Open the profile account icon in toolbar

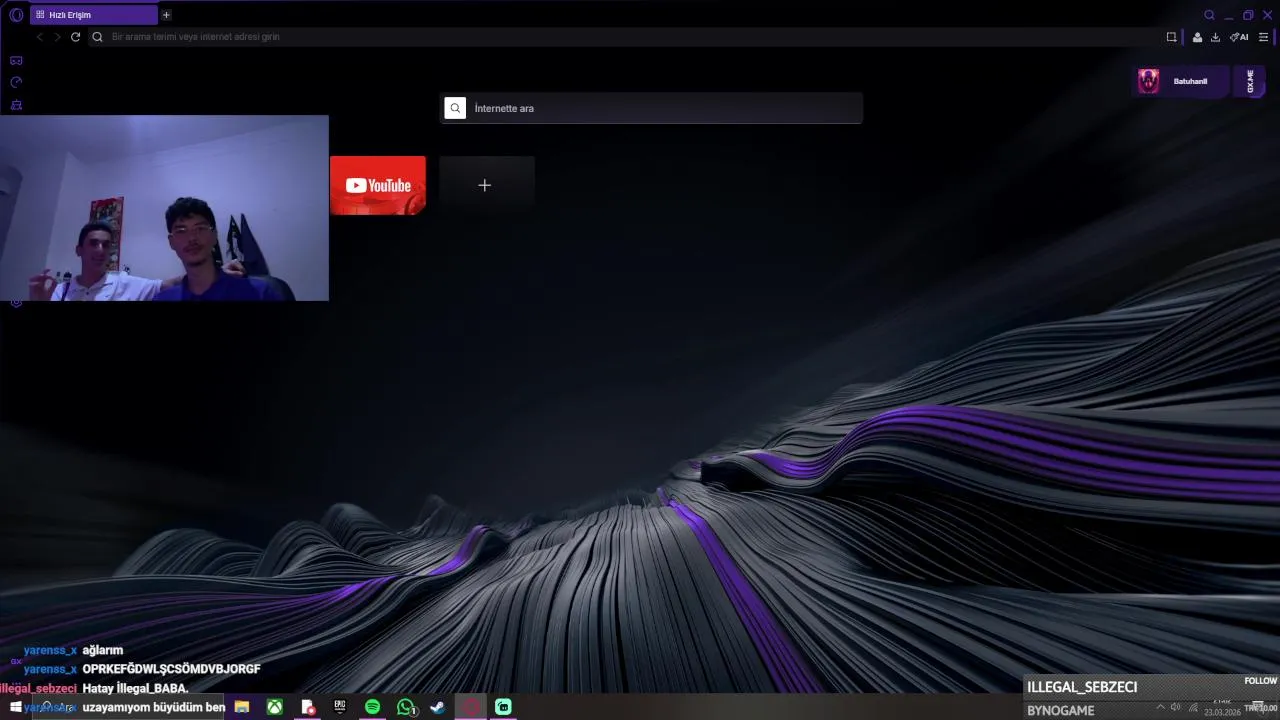tap(1197, 37)
